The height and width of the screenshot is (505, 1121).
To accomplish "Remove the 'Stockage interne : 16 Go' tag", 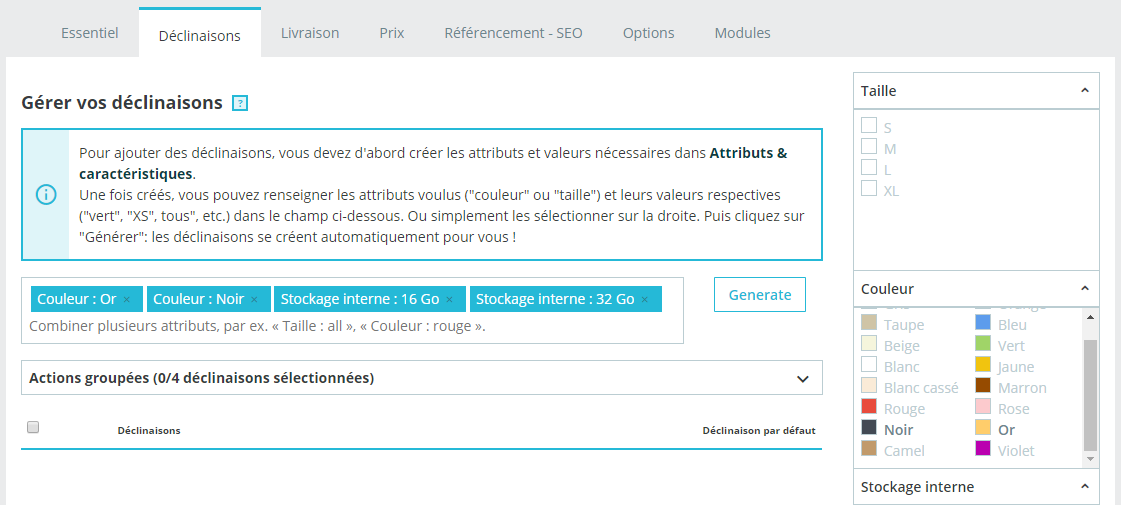I will [x=449, y=300].
